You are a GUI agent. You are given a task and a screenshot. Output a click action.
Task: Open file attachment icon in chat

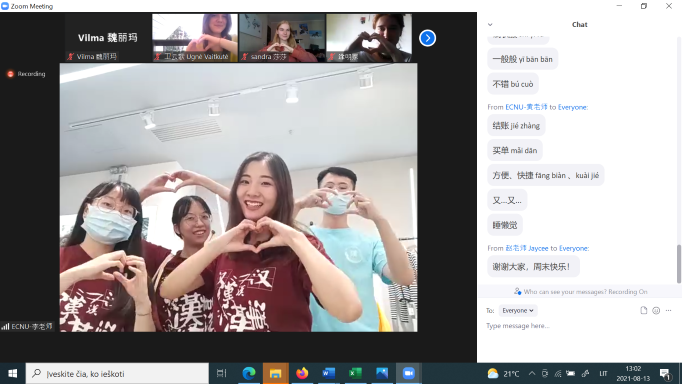point(643,310)
